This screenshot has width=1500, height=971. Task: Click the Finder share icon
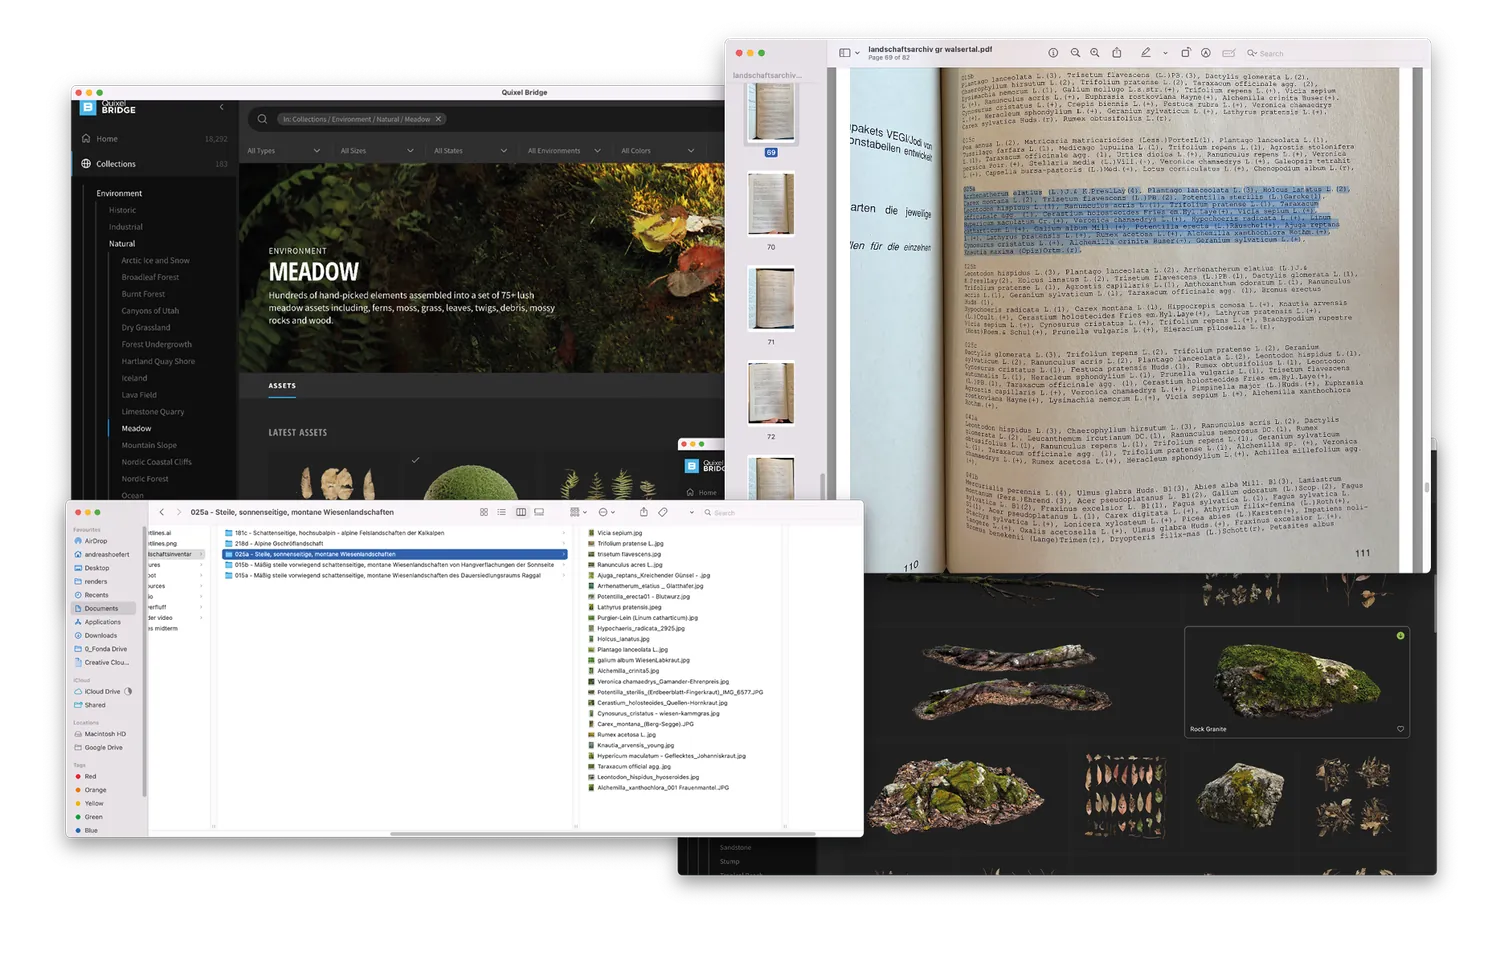pos(643,512)
